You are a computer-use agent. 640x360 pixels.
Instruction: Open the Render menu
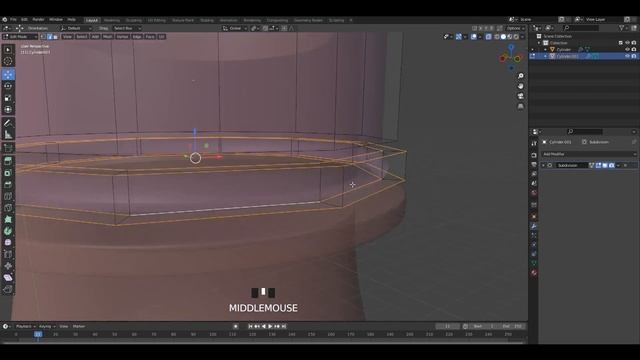pyautogui.click(x=38, y=20)
